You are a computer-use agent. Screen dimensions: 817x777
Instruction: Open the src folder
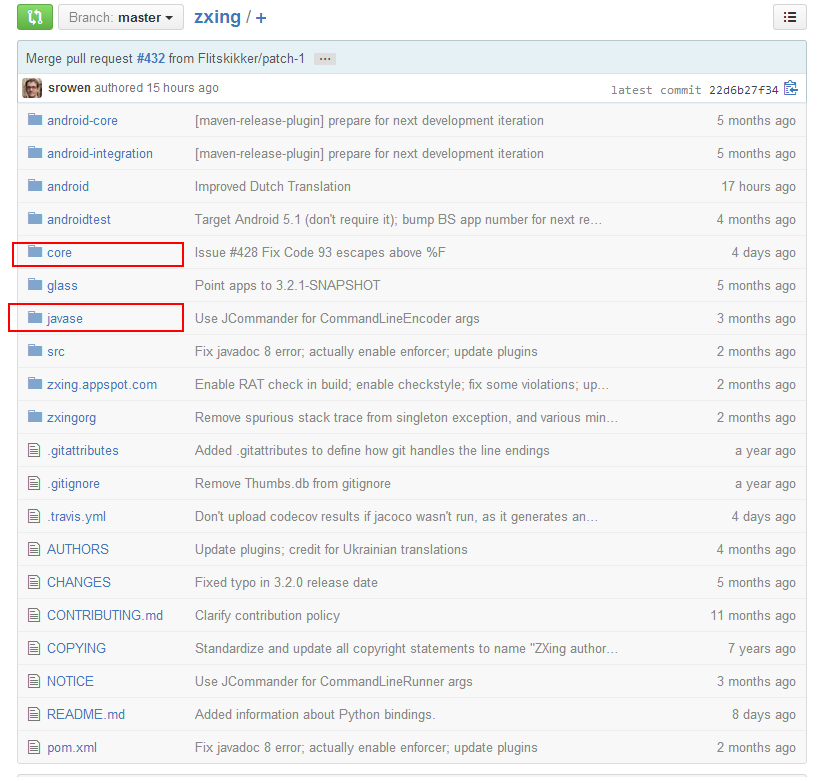tap(56, 352)
